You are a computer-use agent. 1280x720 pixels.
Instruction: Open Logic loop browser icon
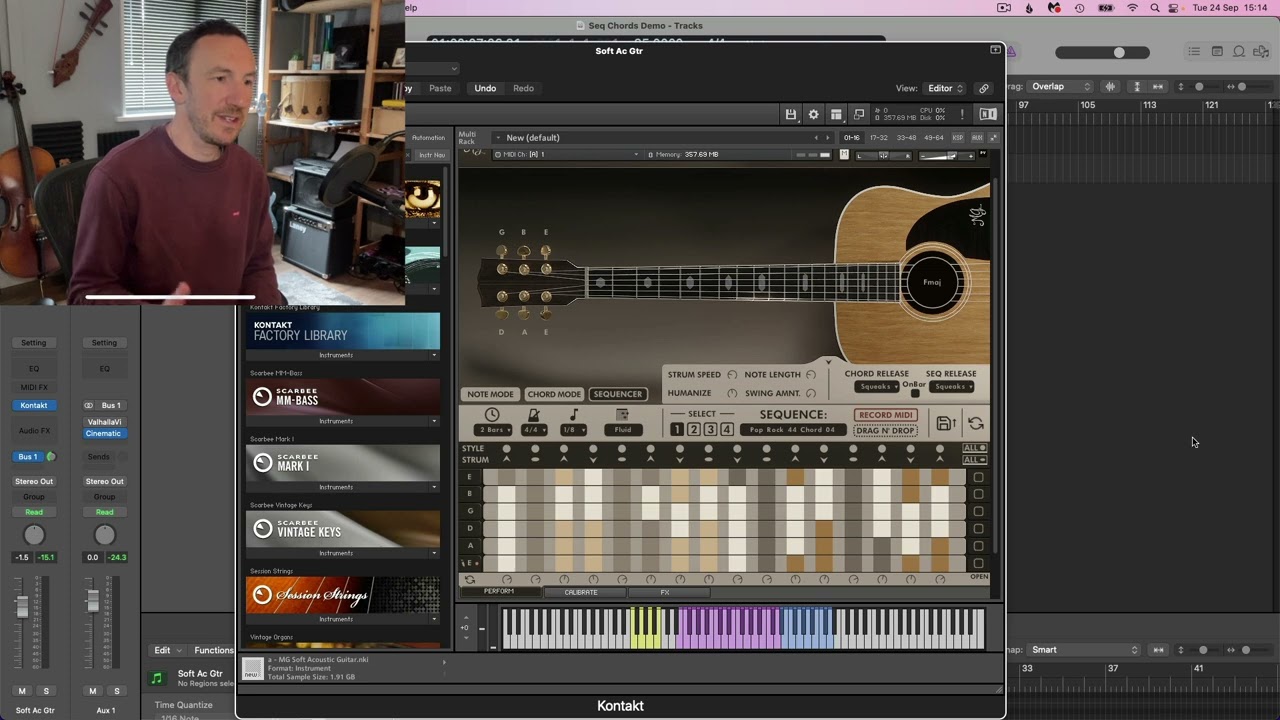[1239, 52]
